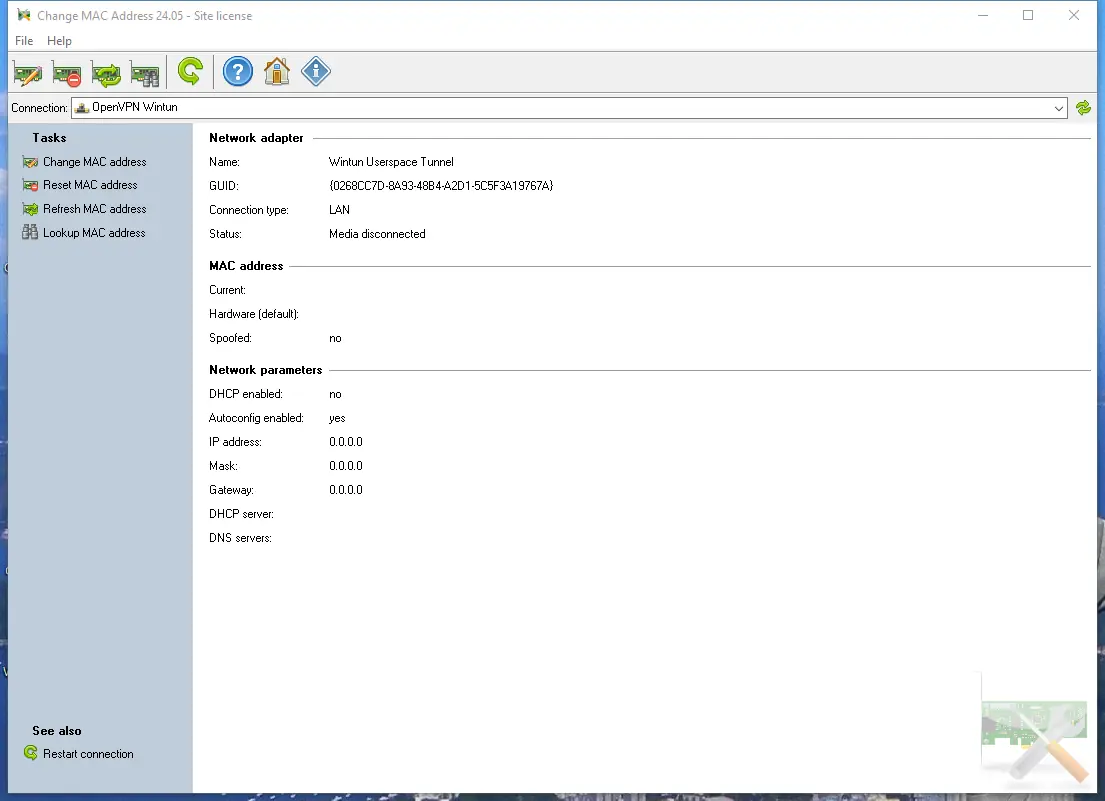The width and height of the screenshot is (1105, 801).
Task: Minimize the Change MAC Address window
Action: 983,15
